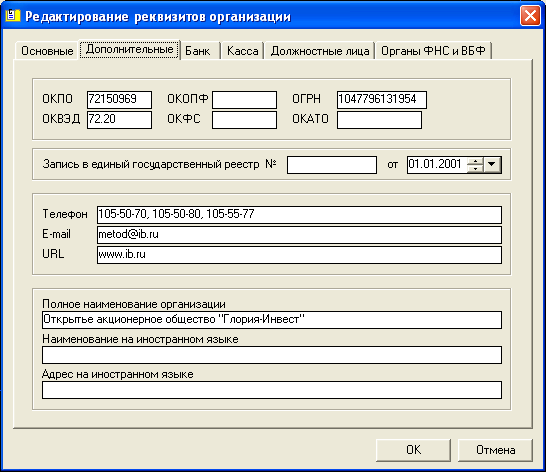This screenshot has height=472, width=546.
Task: Open Органы ФНС и ВБФ tab
Action: pos(433,51)
